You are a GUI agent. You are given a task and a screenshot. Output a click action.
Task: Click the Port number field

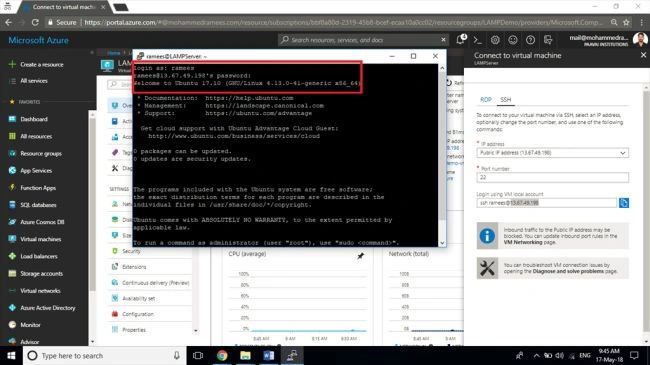pos(552,177)
